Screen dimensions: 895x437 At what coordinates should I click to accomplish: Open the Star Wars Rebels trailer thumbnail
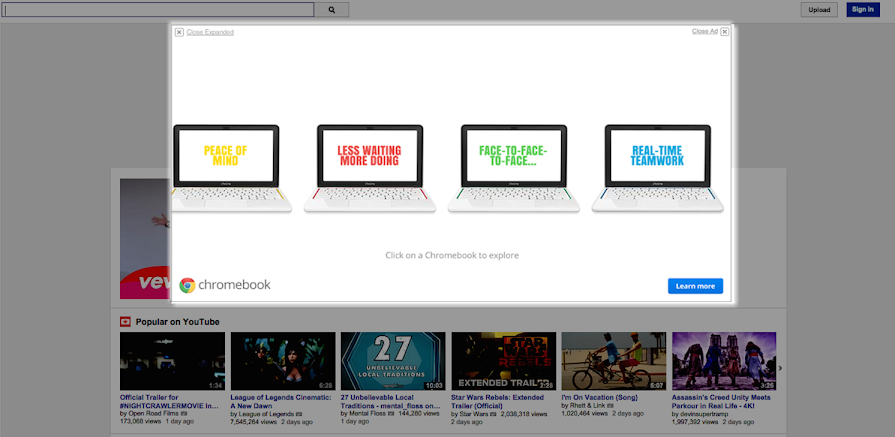pyautogui.click(x=504, y=361)
